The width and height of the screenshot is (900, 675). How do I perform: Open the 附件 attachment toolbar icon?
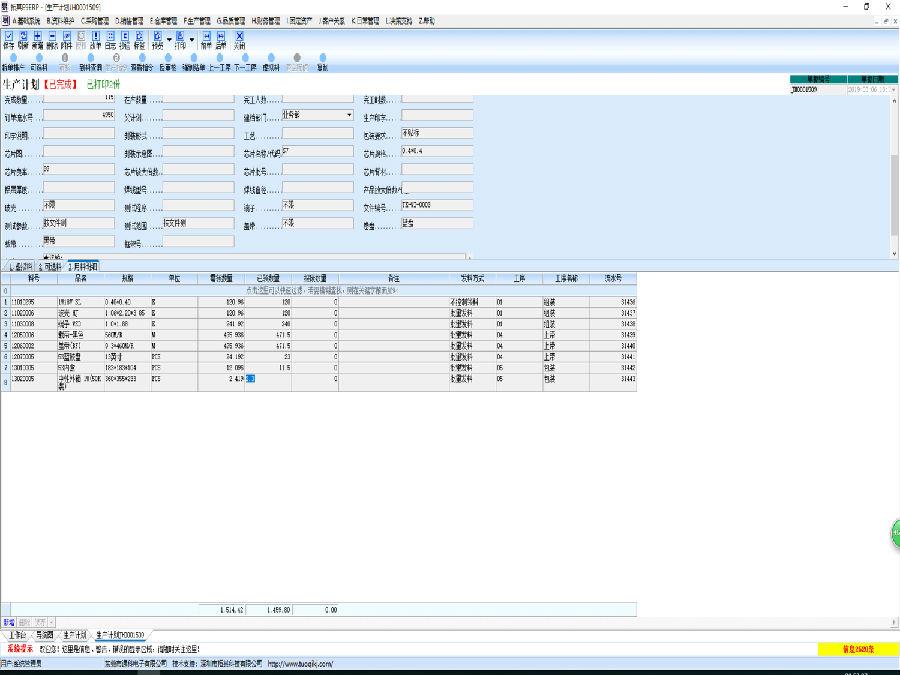(x=67, y=40)
